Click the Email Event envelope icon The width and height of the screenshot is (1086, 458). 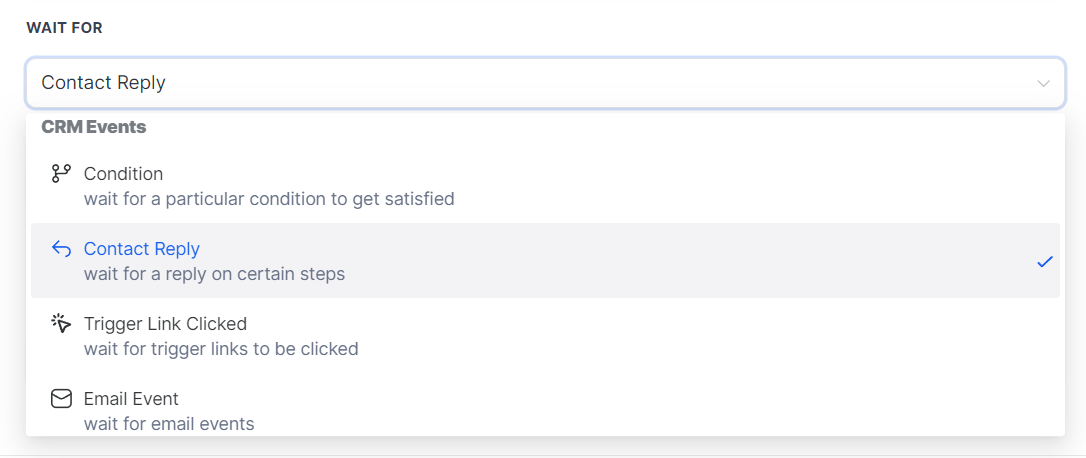(x=61, y=399)
